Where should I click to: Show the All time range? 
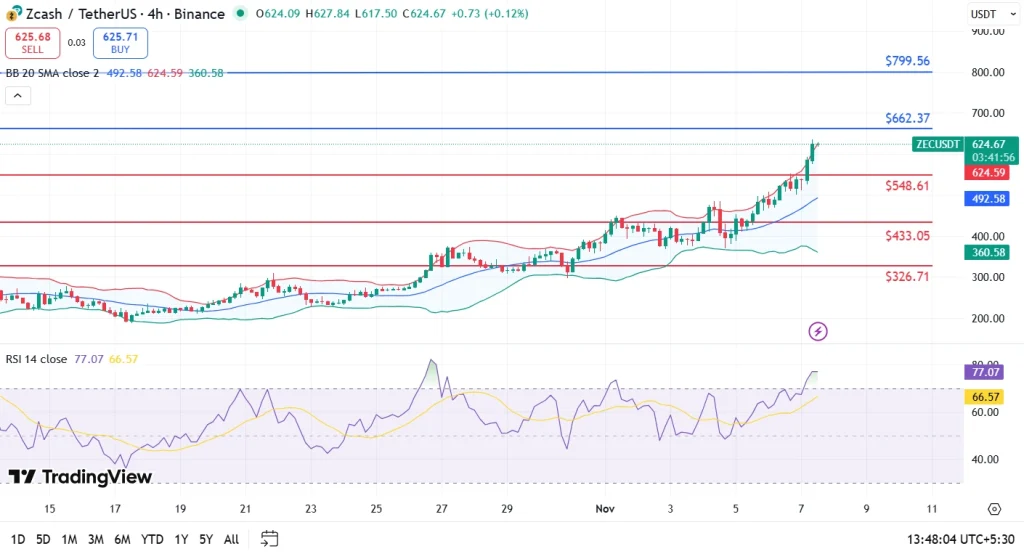[231, 539]
